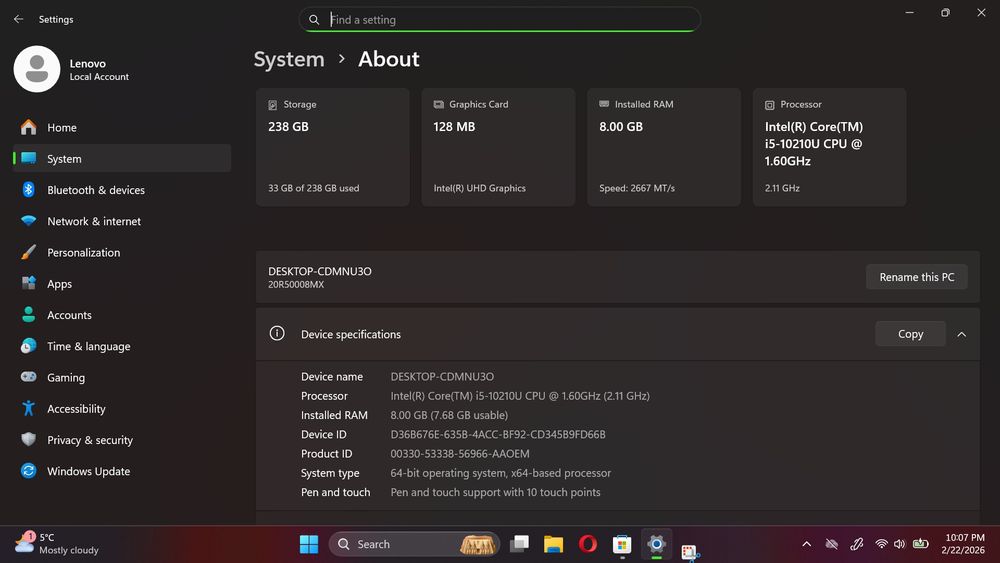The height and width of the screenshot is (563, 1000).
Task: Open Wi-Fi network tray icon
Action: click(881, 544)
